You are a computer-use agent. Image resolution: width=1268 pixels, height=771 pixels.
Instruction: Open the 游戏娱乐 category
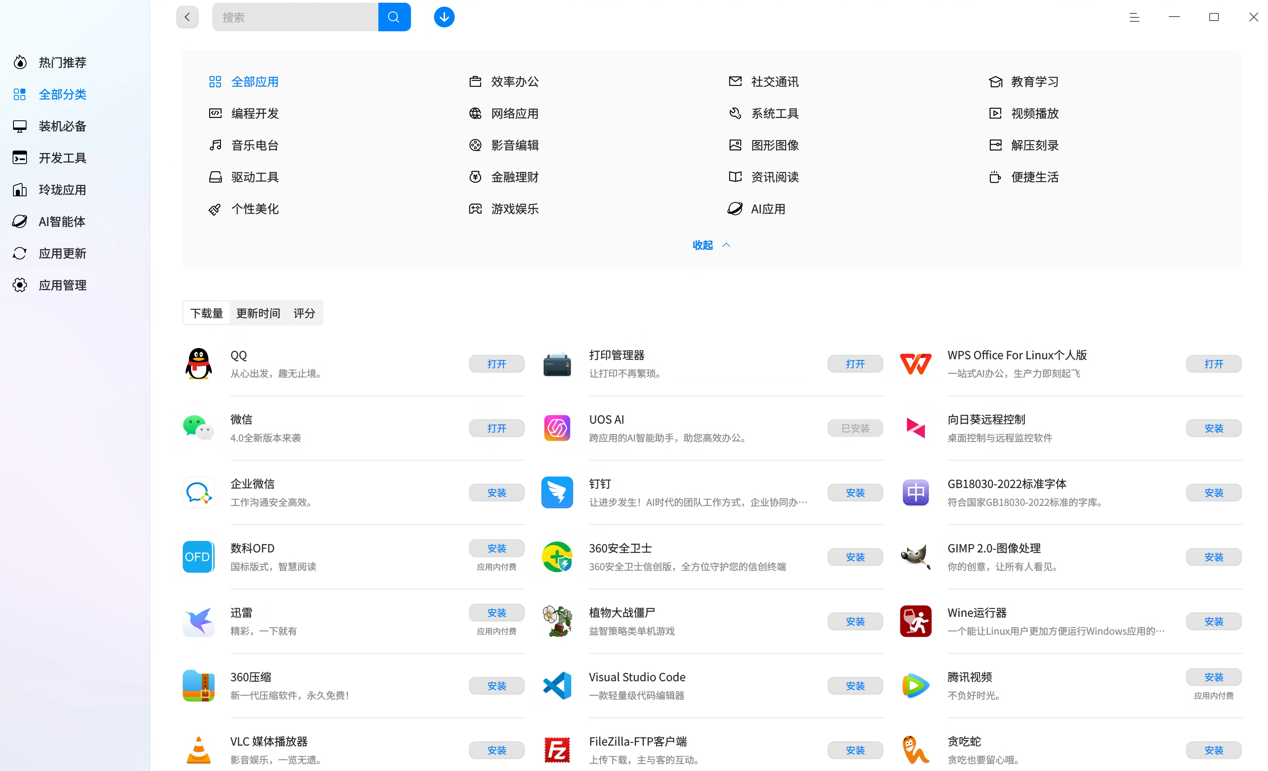pyautogui.click(x=504, y=209)
